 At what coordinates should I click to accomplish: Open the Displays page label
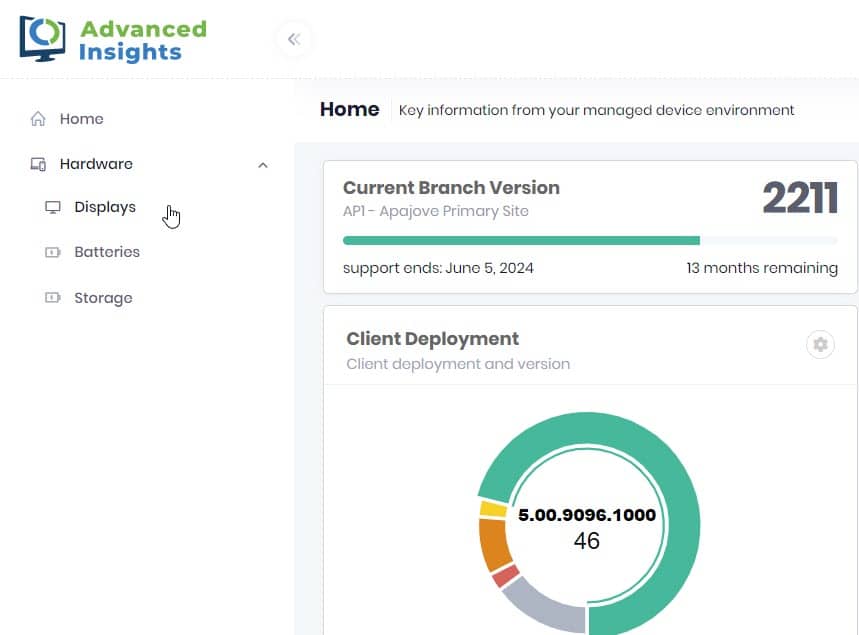tap(105, 208)
